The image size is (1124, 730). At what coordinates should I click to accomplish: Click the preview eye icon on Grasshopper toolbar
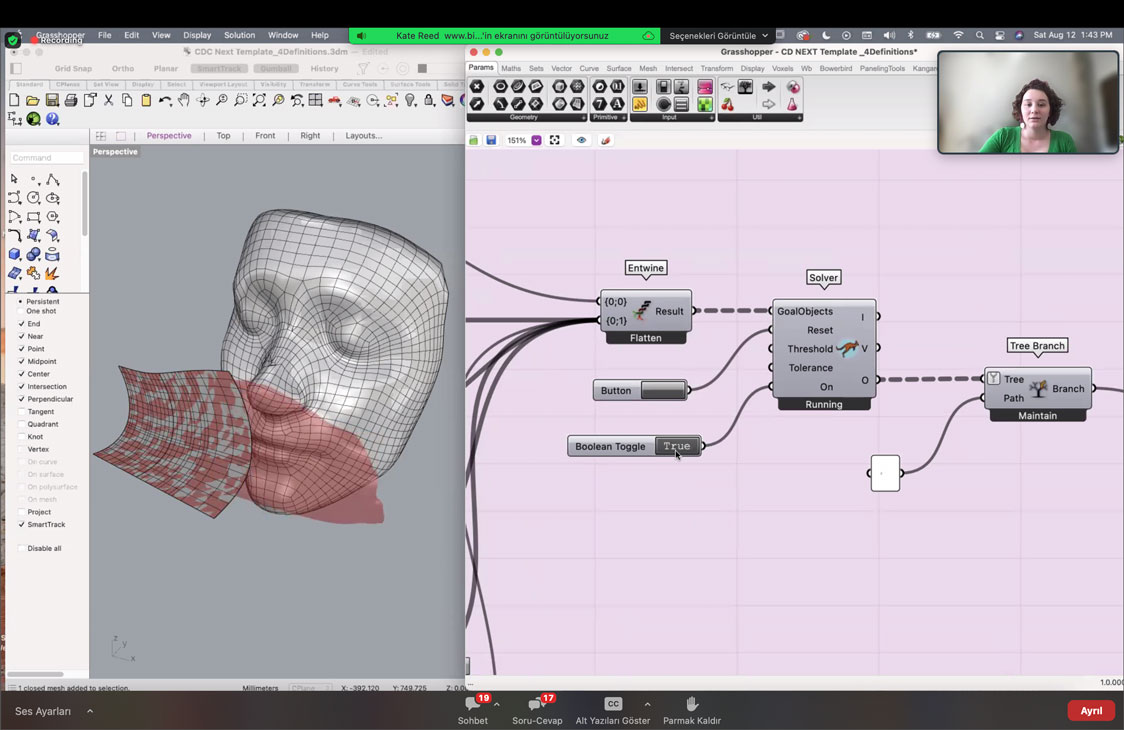[582, 140]
